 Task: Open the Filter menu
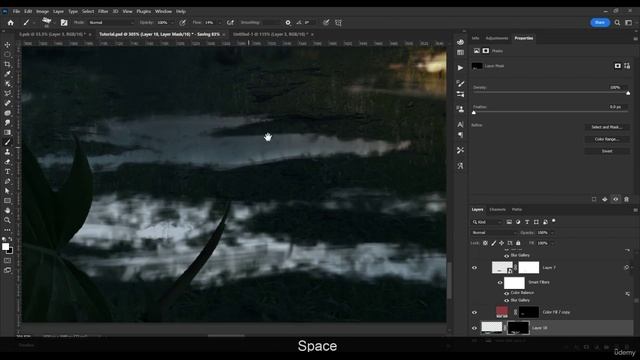point(103,11)
